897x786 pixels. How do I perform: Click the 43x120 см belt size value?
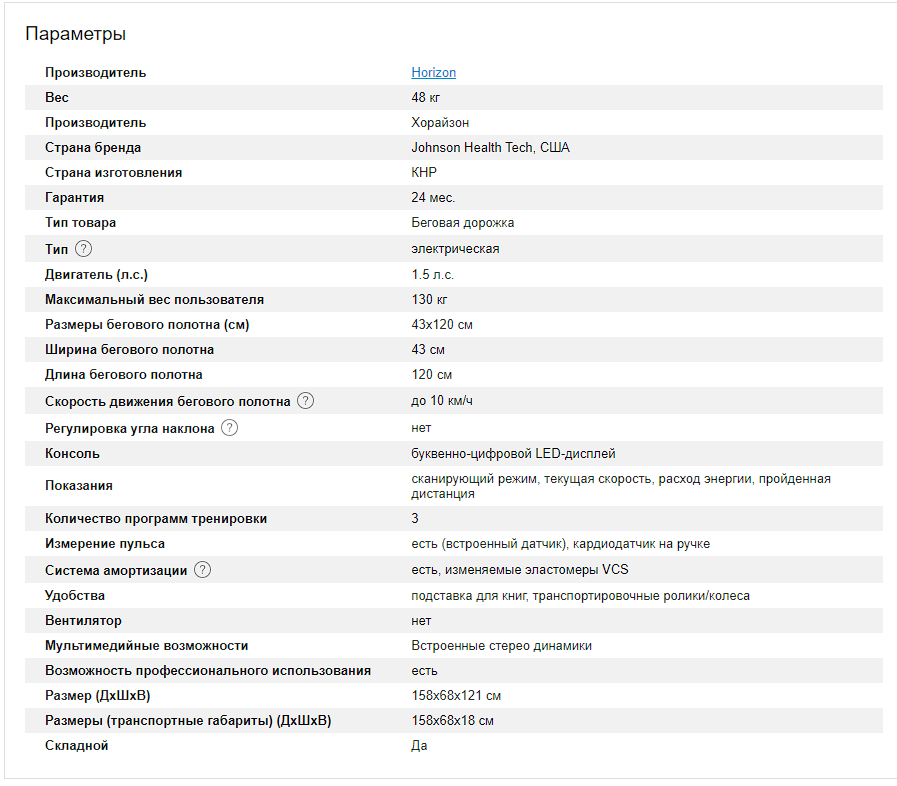pos(441,324)
